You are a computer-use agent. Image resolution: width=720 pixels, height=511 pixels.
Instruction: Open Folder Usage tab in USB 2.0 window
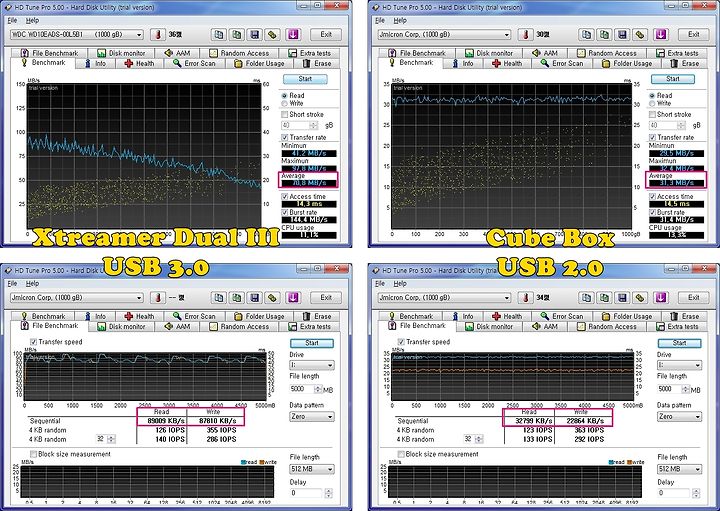click(x=627, y=317)
